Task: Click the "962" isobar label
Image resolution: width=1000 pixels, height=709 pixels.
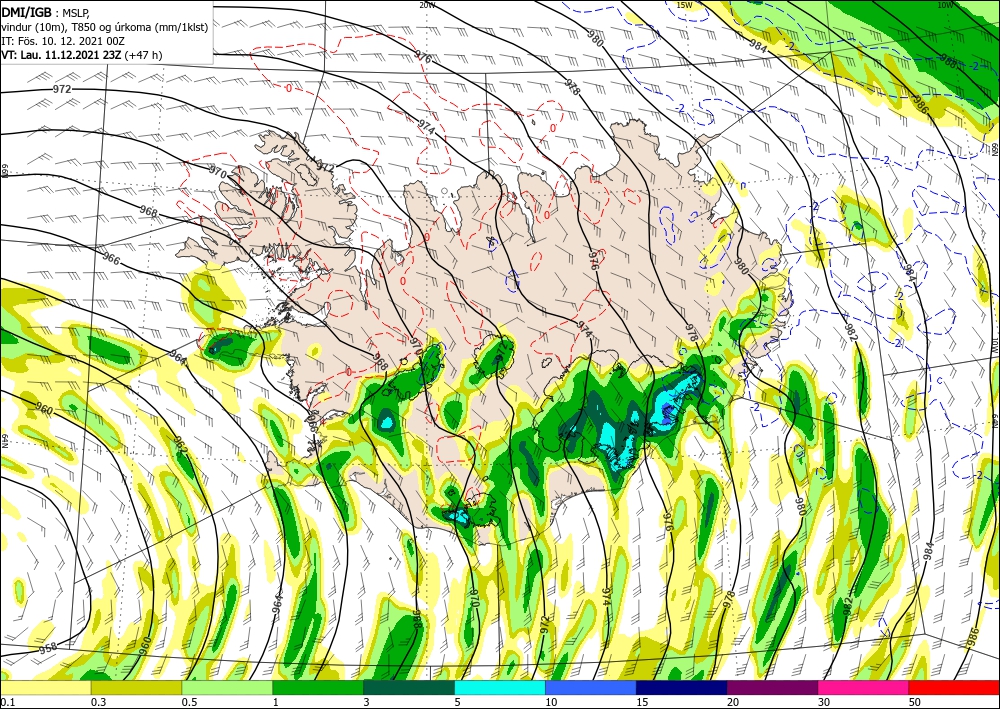Action: [x=180, y=446]
